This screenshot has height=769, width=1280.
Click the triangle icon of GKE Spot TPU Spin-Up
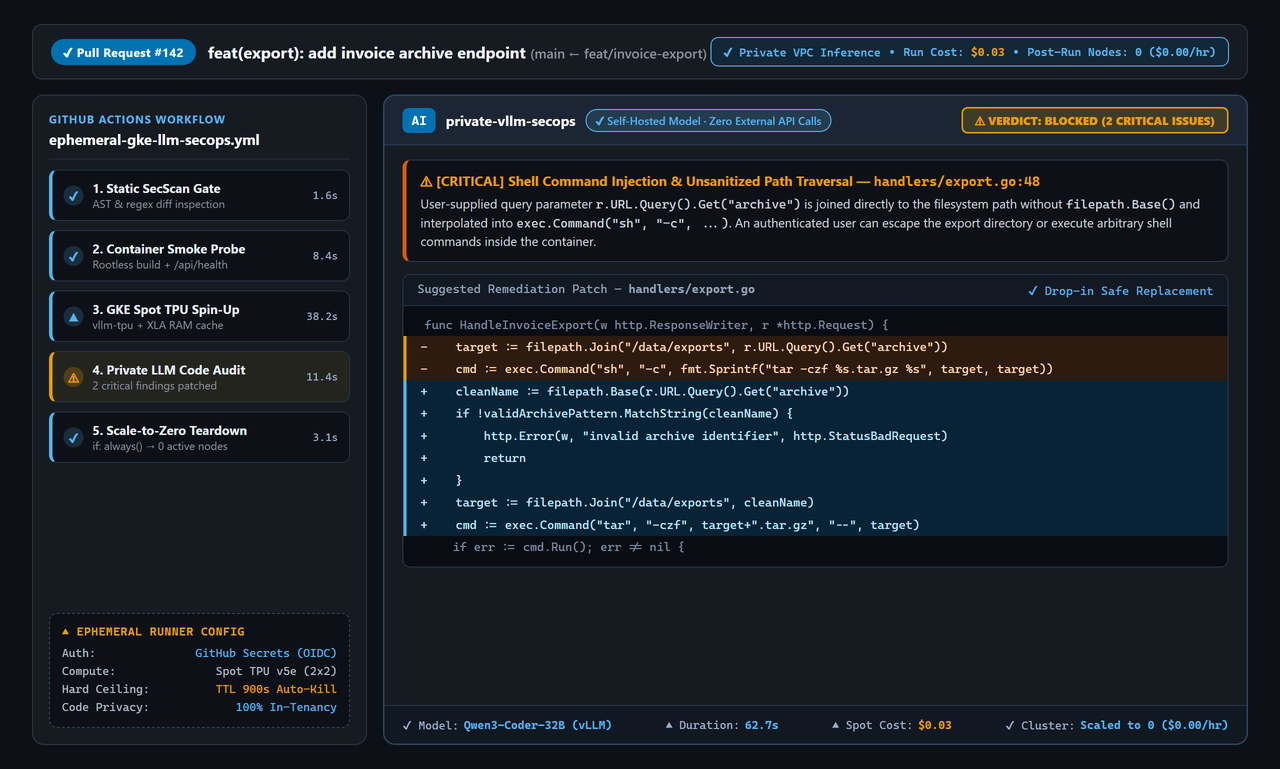coord(73,317)
